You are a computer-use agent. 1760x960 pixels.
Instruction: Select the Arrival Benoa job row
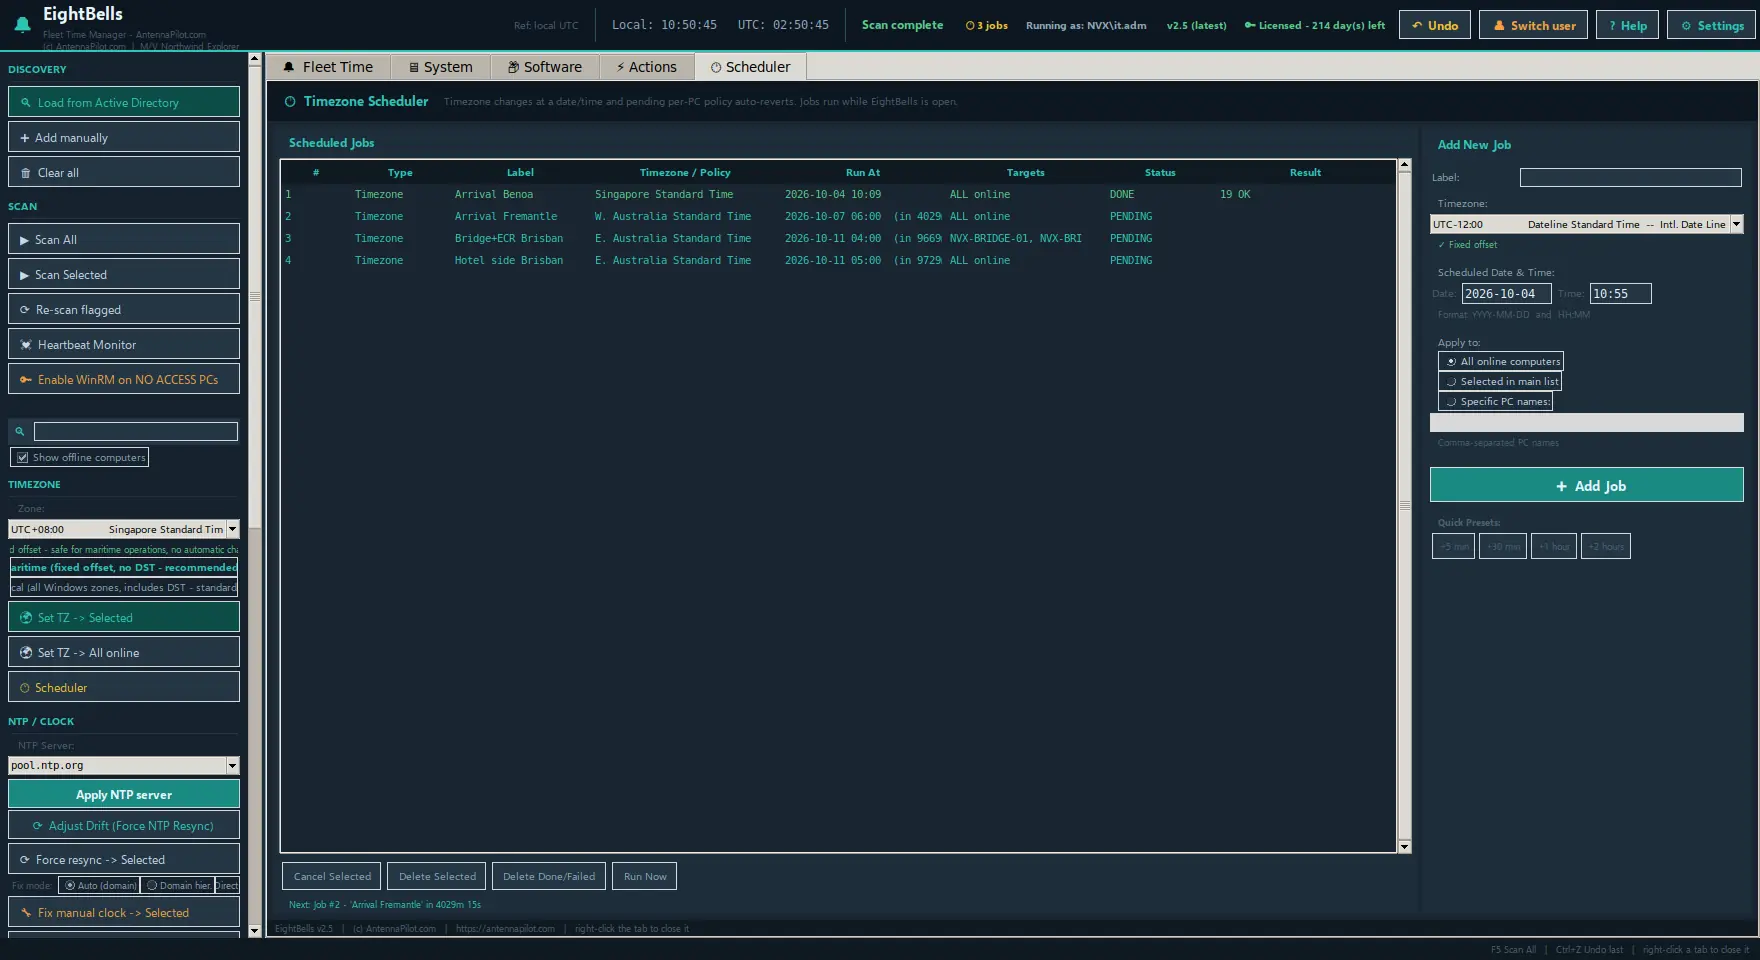coord(838,194)
